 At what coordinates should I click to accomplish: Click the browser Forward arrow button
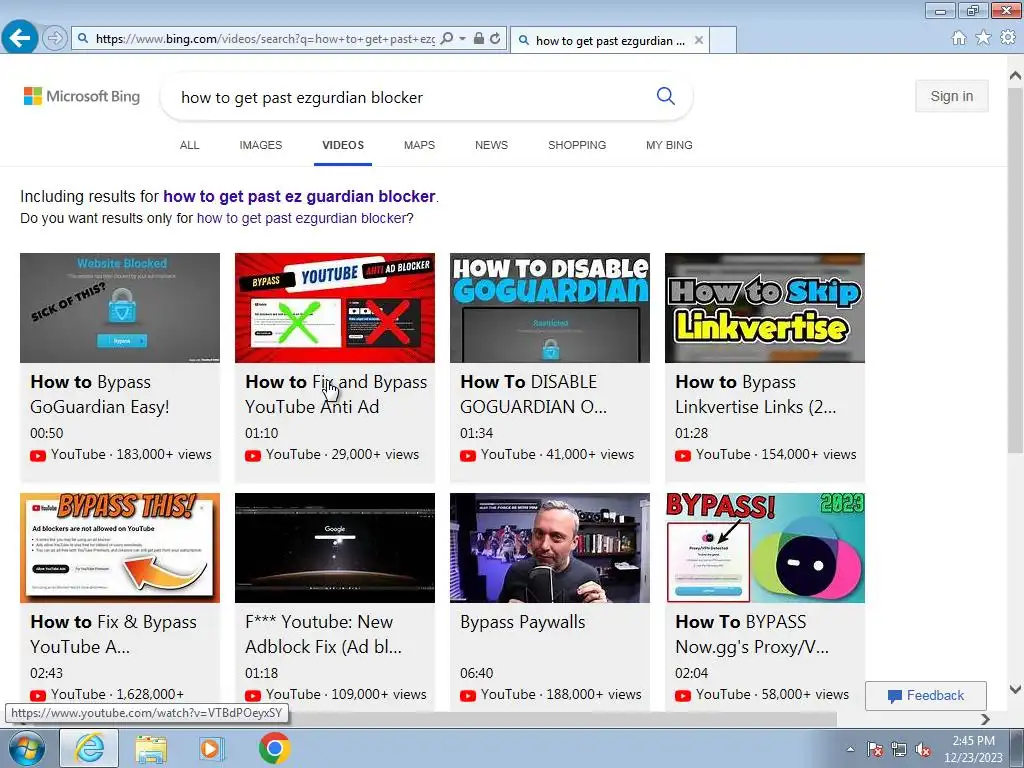55,39
